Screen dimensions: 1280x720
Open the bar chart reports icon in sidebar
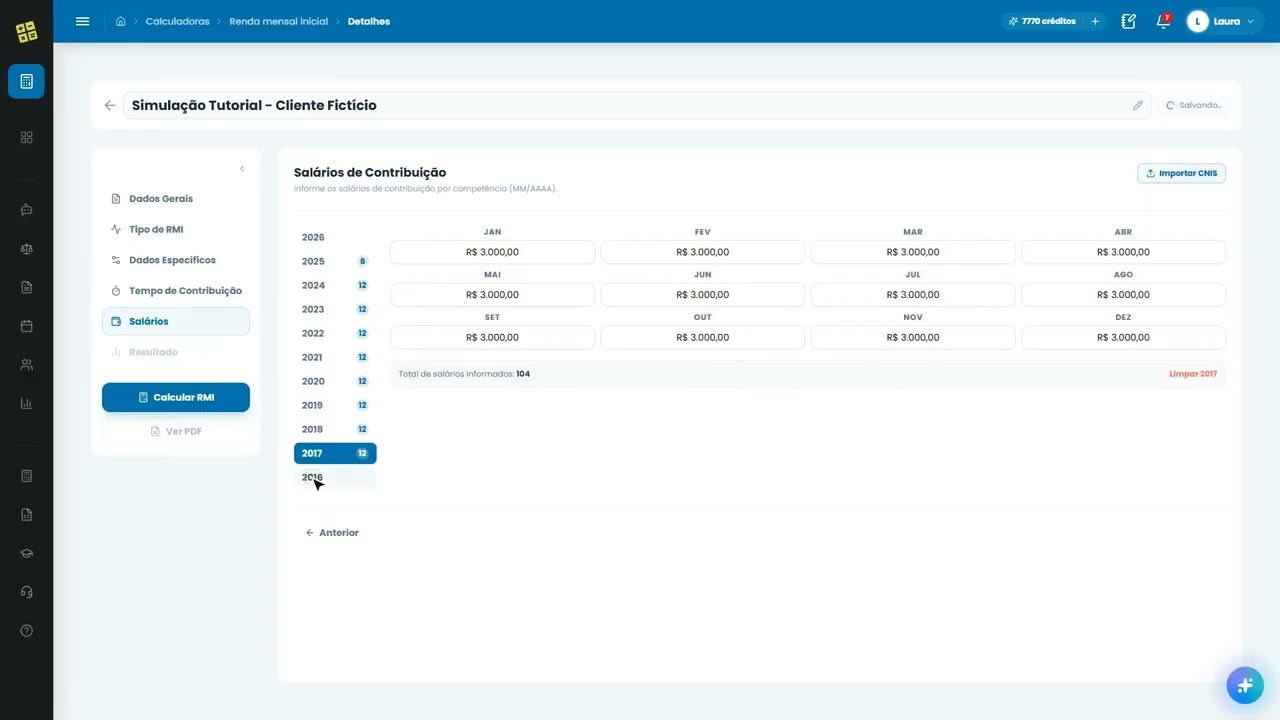pyautogui.click(x=27, y=404)
